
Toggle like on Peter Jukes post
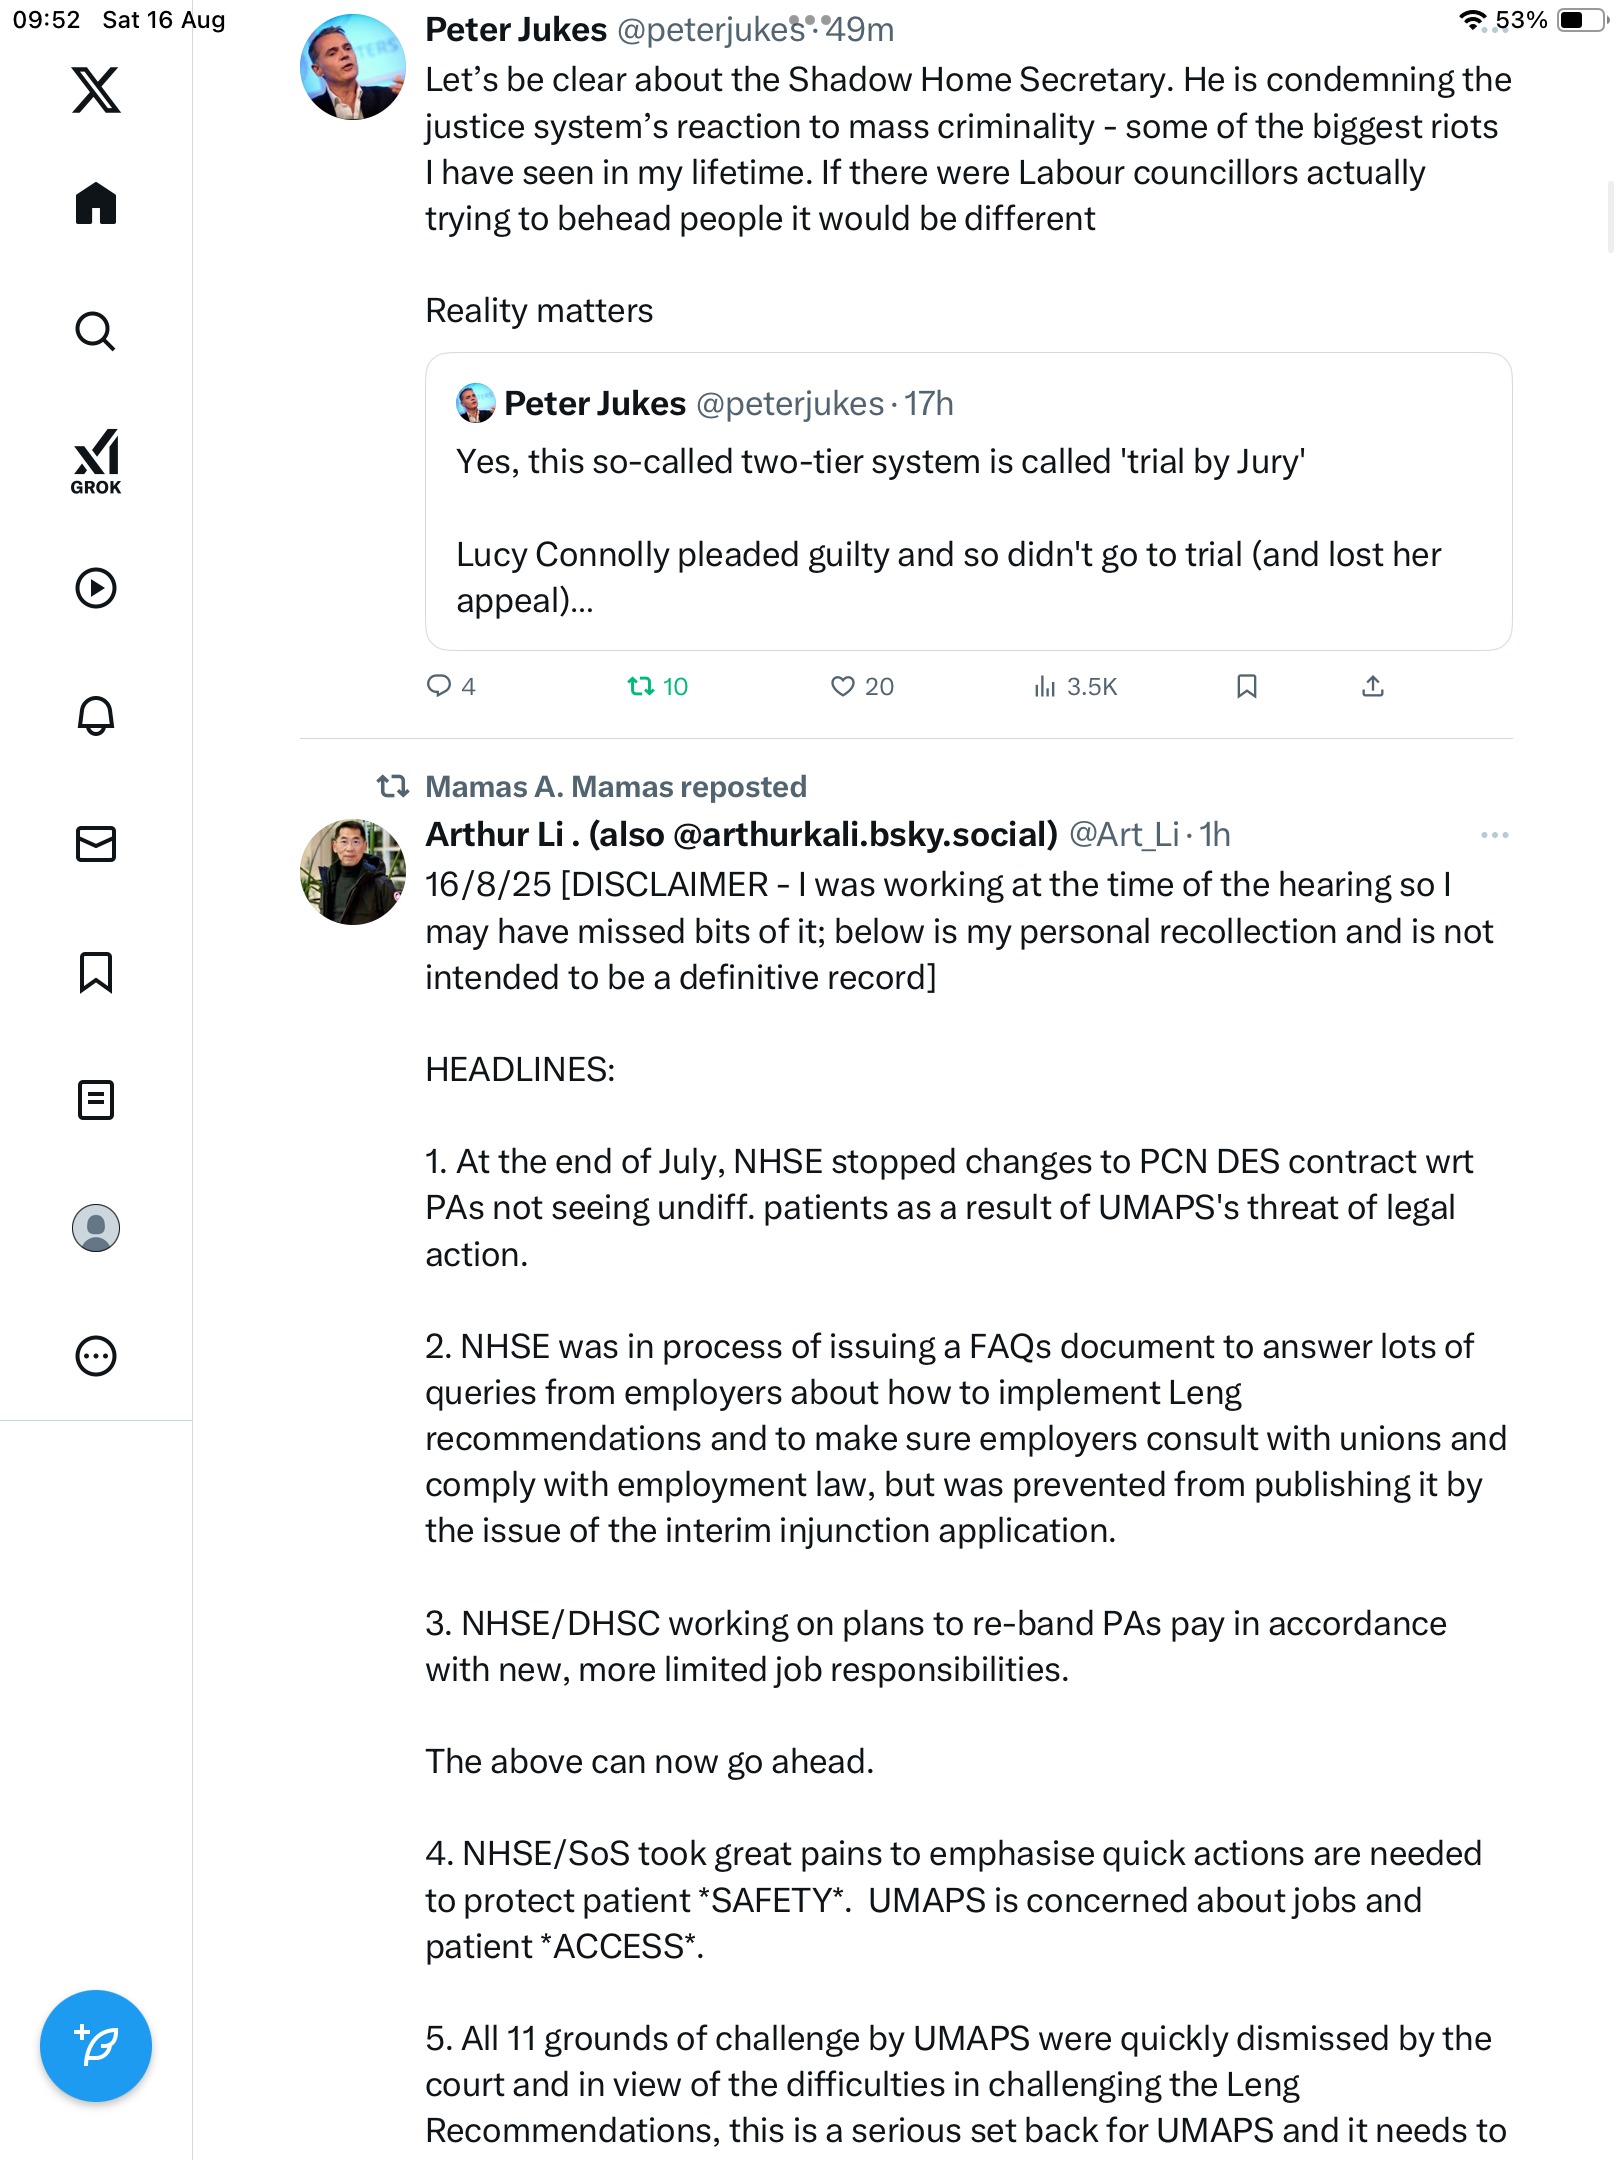pyautogui.click(x=843, y=686)
